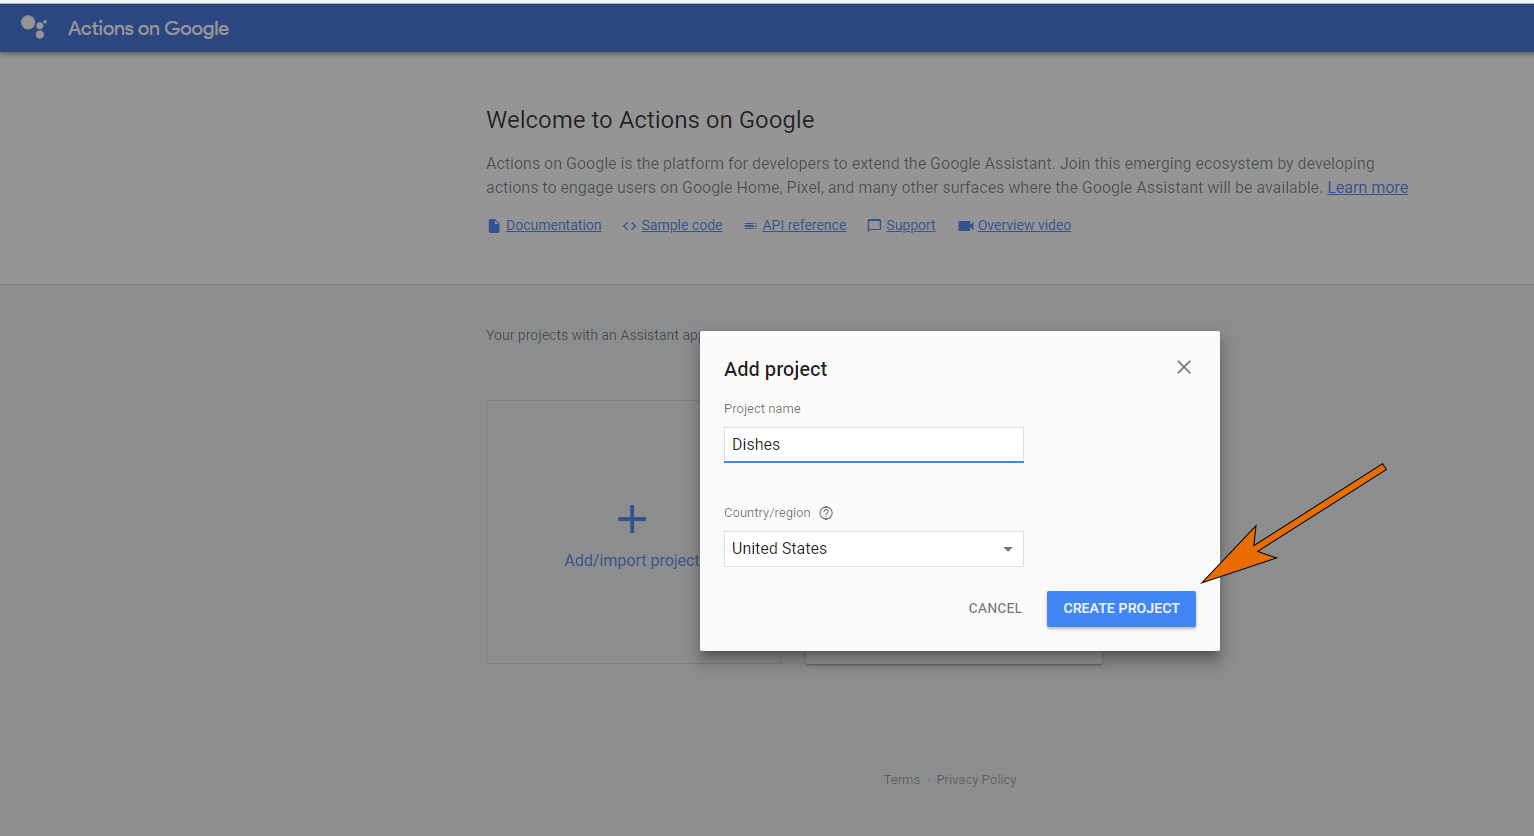Cancel the Add project dialog
1534x836 pixels.
point(994,608)
